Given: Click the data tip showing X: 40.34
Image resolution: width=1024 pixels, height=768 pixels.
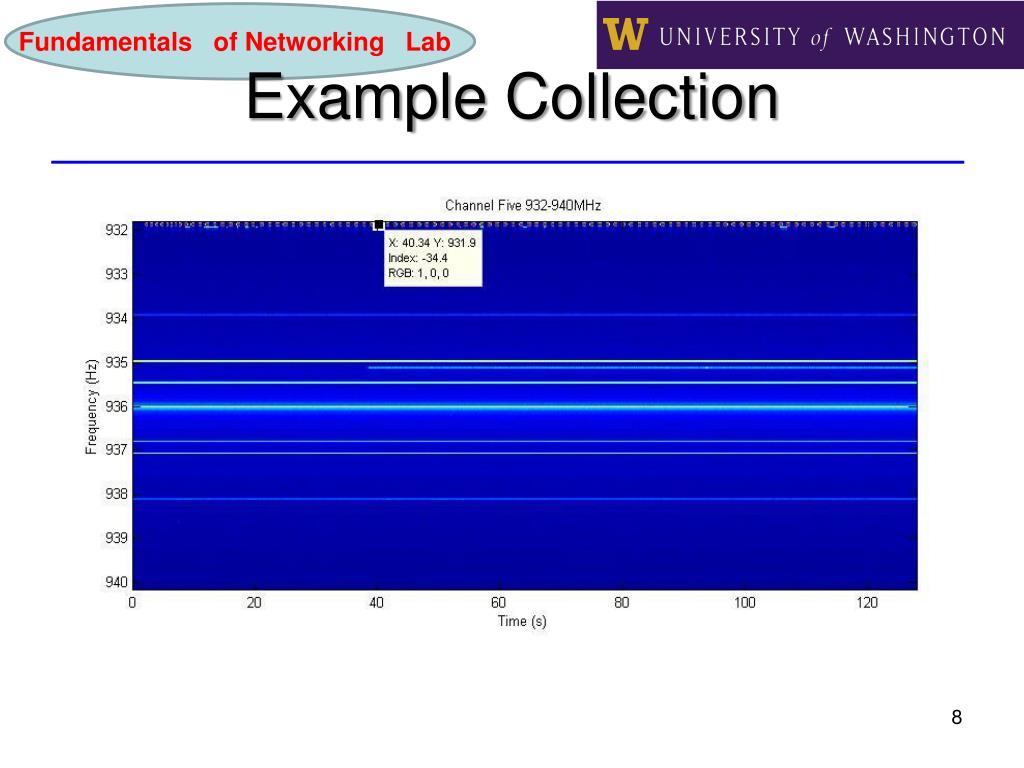Looking at the screenshot, I should (433, 258).
